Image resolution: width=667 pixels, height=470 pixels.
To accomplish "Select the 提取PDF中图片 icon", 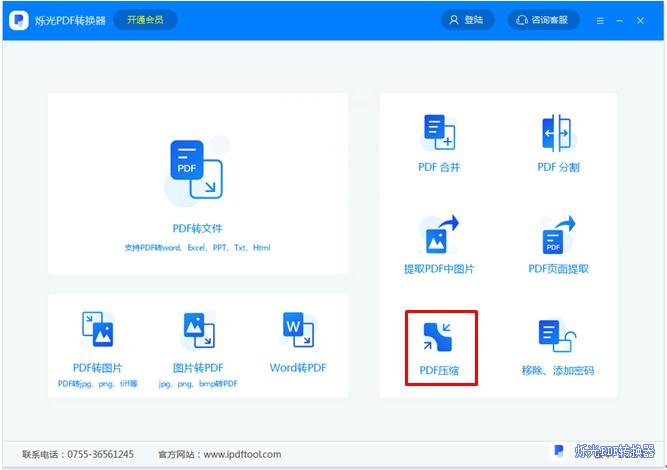I will pos(439,234).
